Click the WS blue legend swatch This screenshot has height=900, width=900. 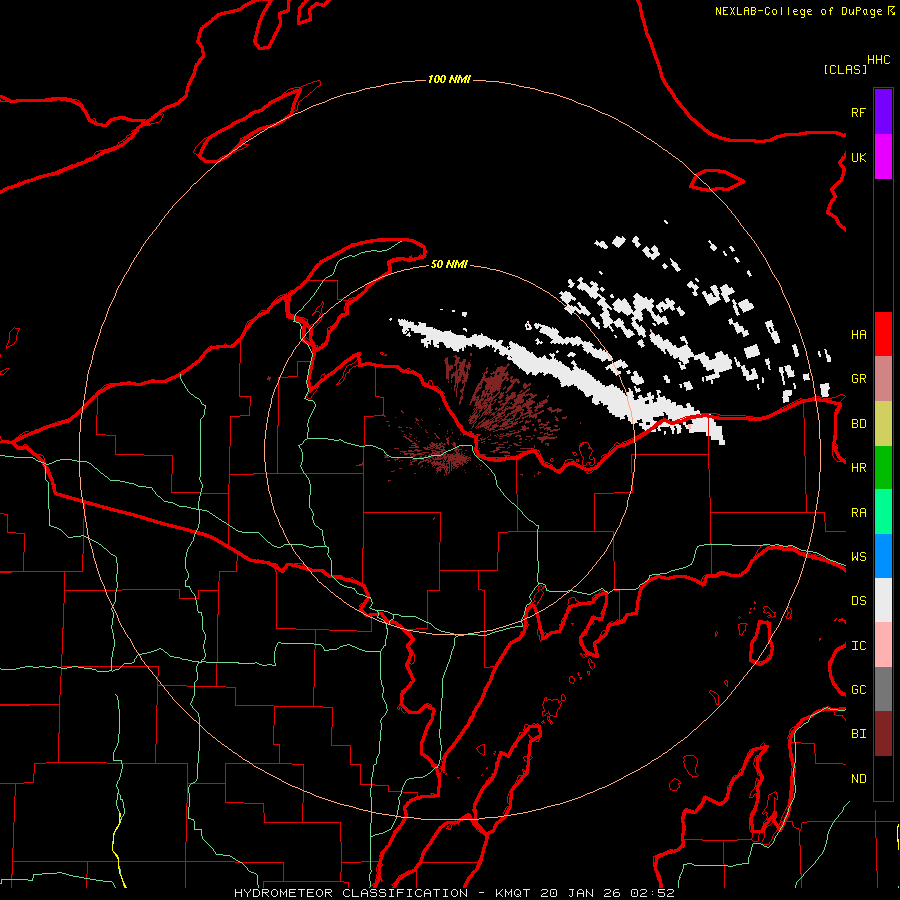[883, 556]
